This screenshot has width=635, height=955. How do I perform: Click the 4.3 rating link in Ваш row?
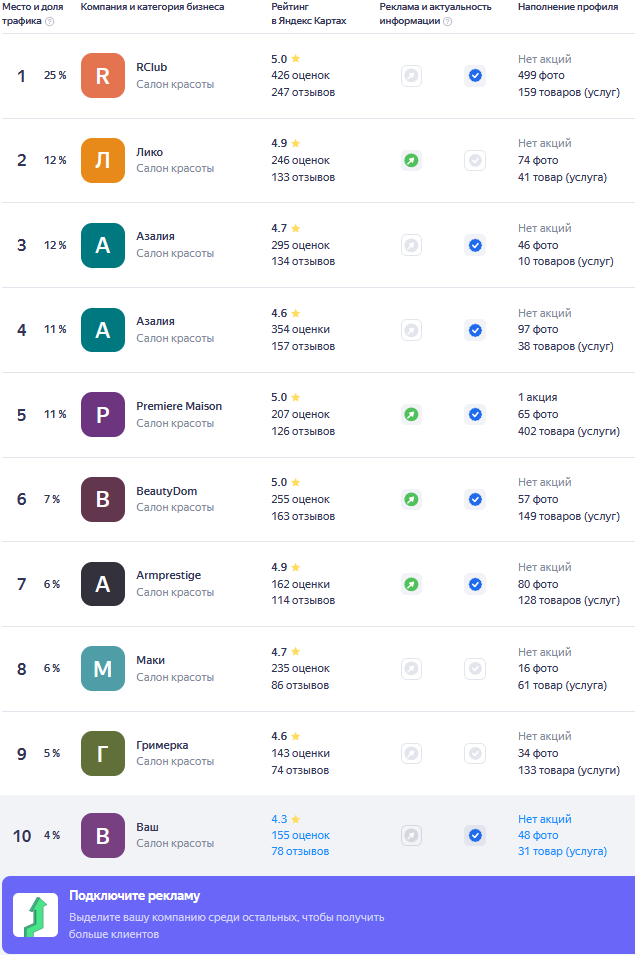pyautogui.click(x=286, y=819)
